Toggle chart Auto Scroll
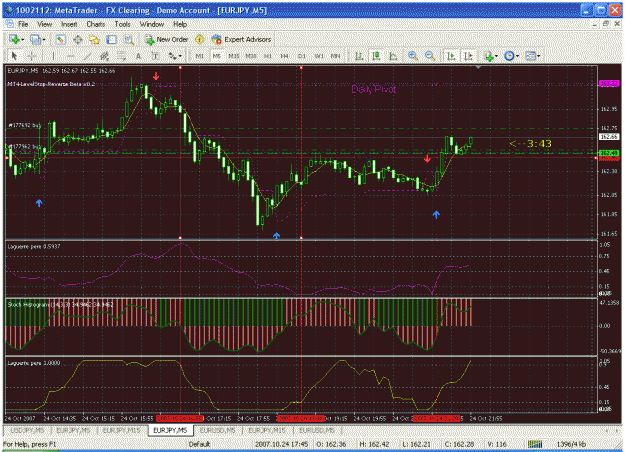The height and width of the screenshot is (452, 625). point(451,56)
